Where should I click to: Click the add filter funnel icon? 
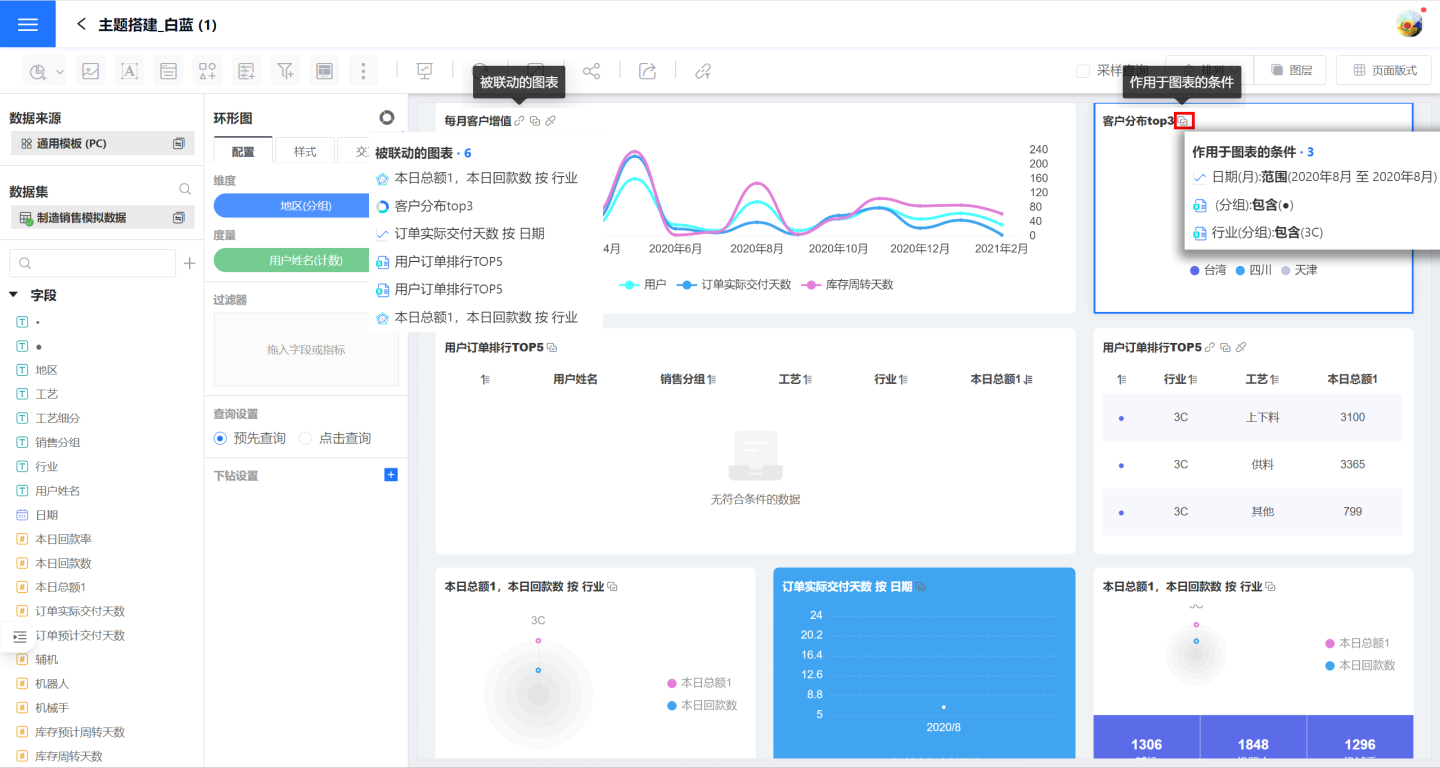[286, 71]
